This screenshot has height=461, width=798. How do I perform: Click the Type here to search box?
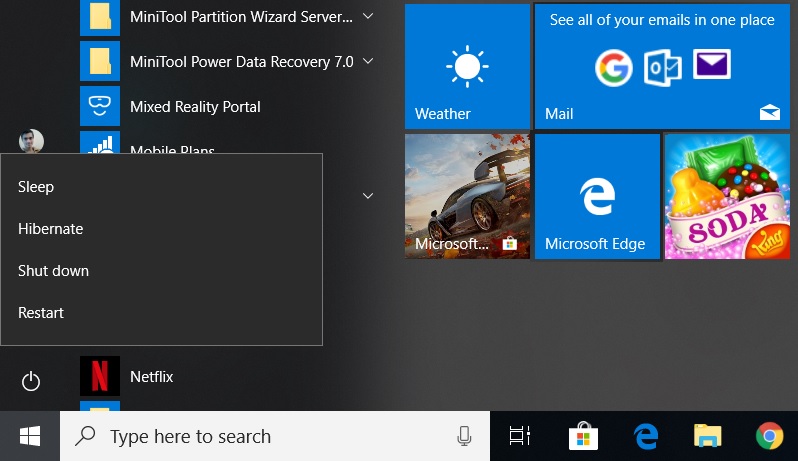[275, 436]
